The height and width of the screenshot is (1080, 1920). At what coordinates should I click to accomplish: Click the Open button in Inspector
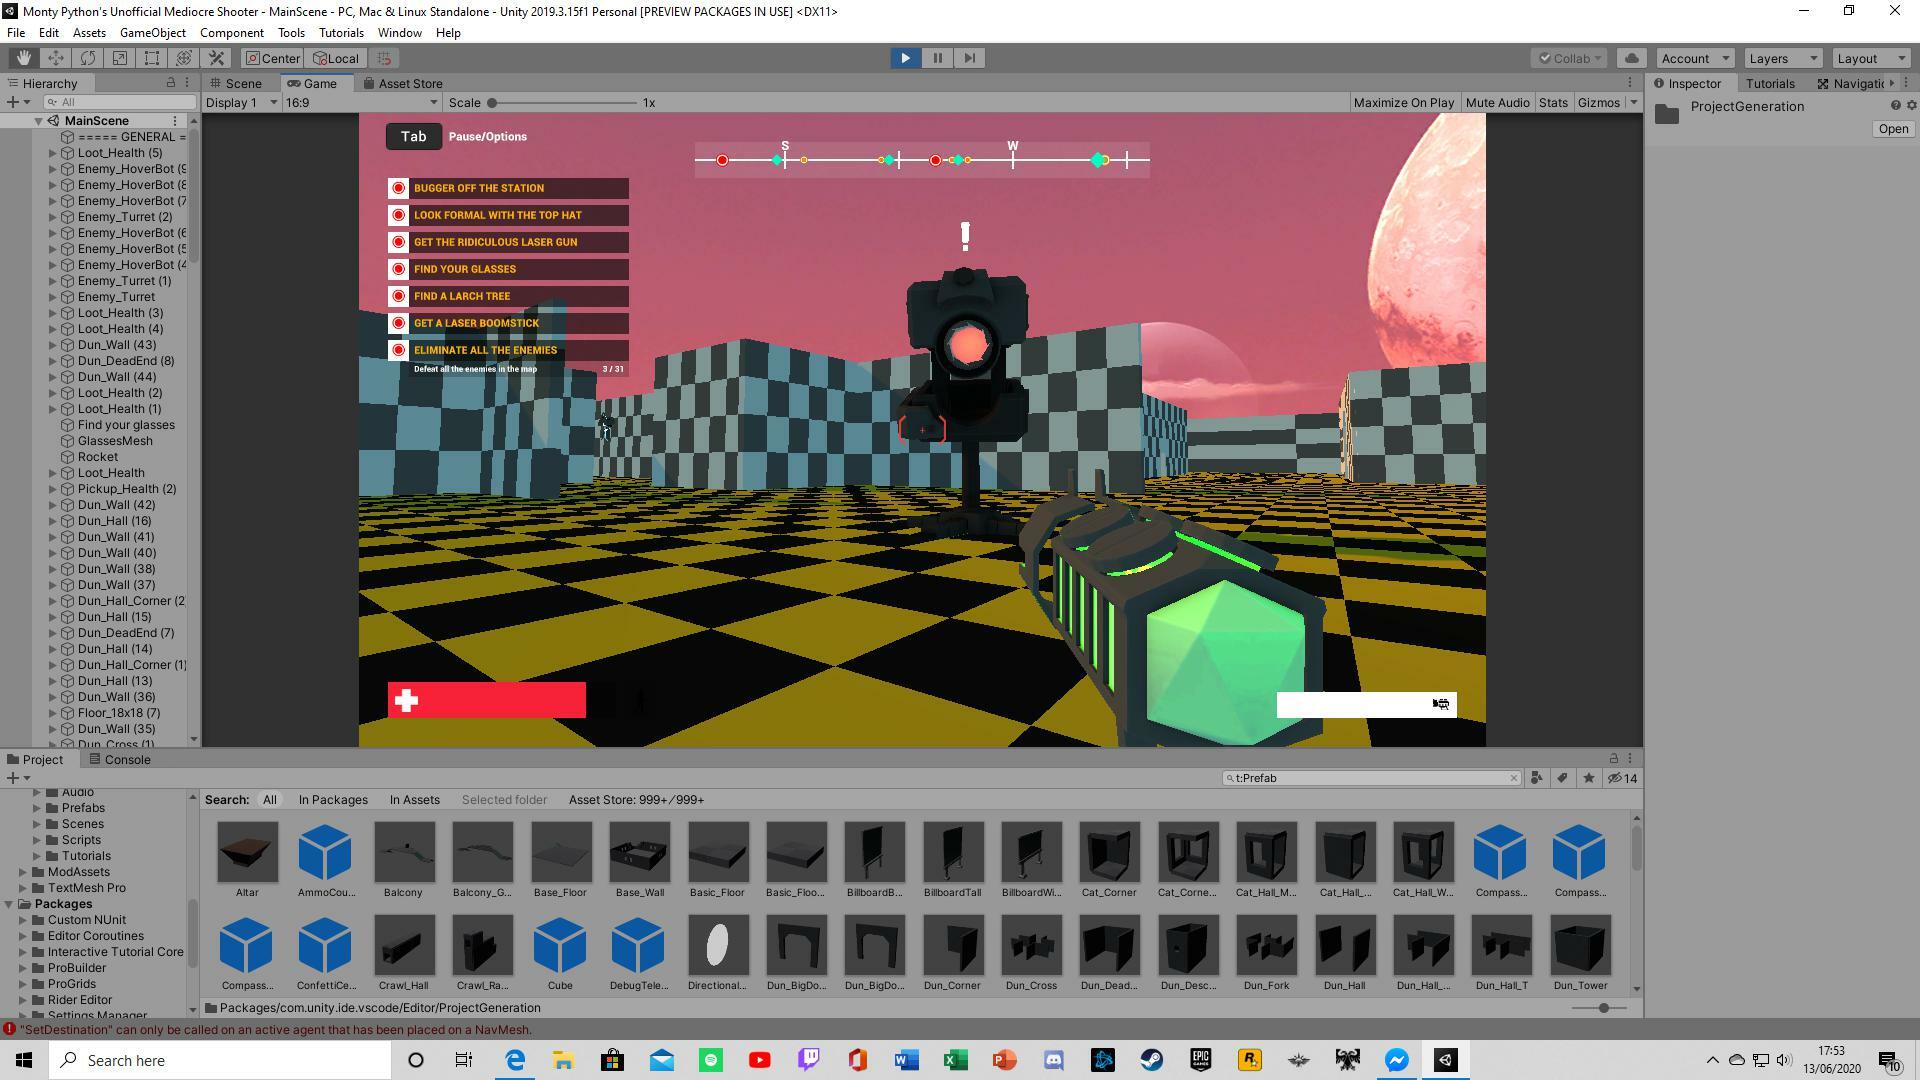click(1892, 129)
